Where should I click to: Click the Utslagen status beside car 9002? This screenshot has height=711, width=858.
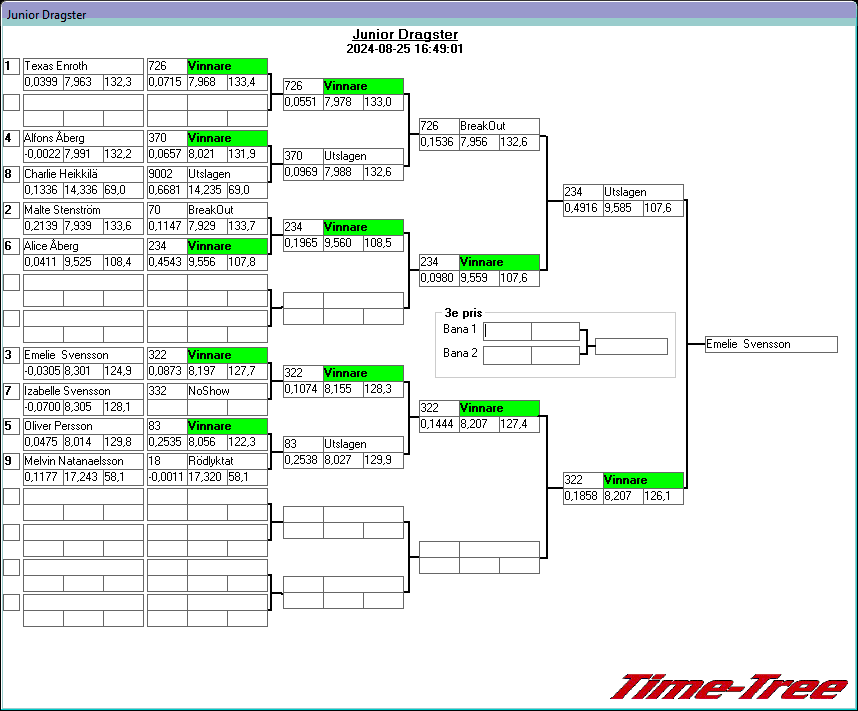227,174
